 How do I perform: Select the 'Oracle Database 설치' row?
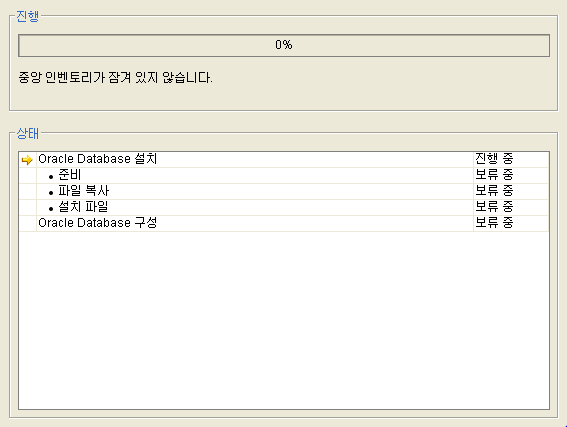[x=284, y=159]
